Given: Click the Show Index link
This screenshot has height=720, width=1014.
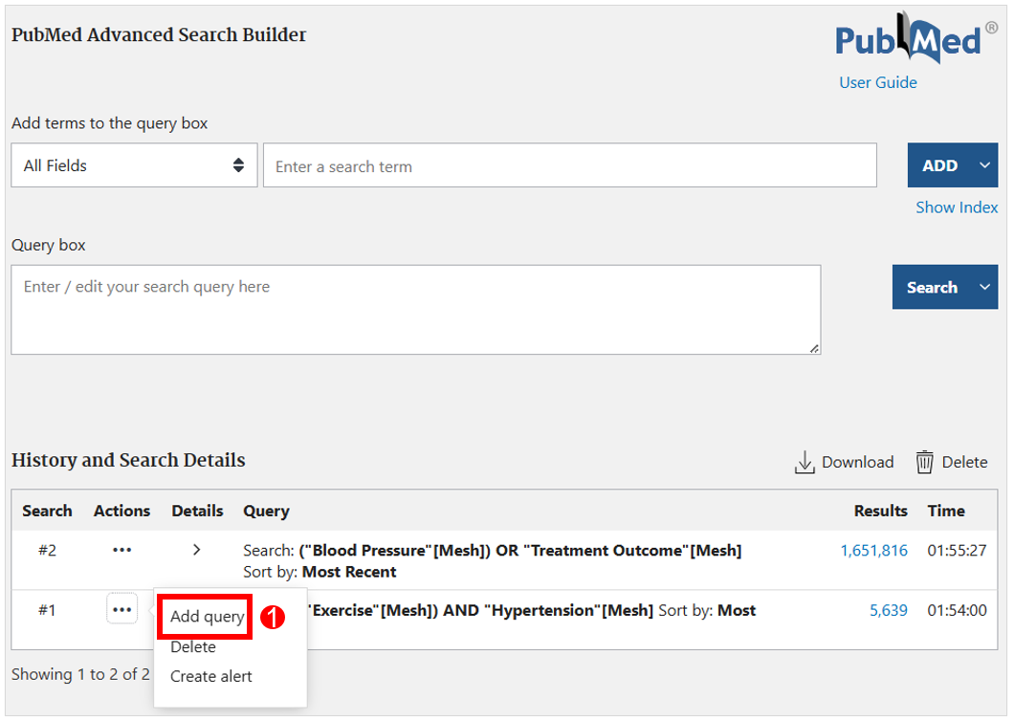Looking at the screenshot, I should (x=956, y=208).
